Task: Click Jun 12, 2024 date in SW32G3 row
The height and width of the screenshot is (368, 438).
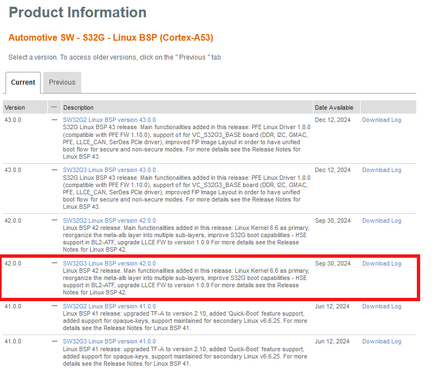Action: coord(332,341)
